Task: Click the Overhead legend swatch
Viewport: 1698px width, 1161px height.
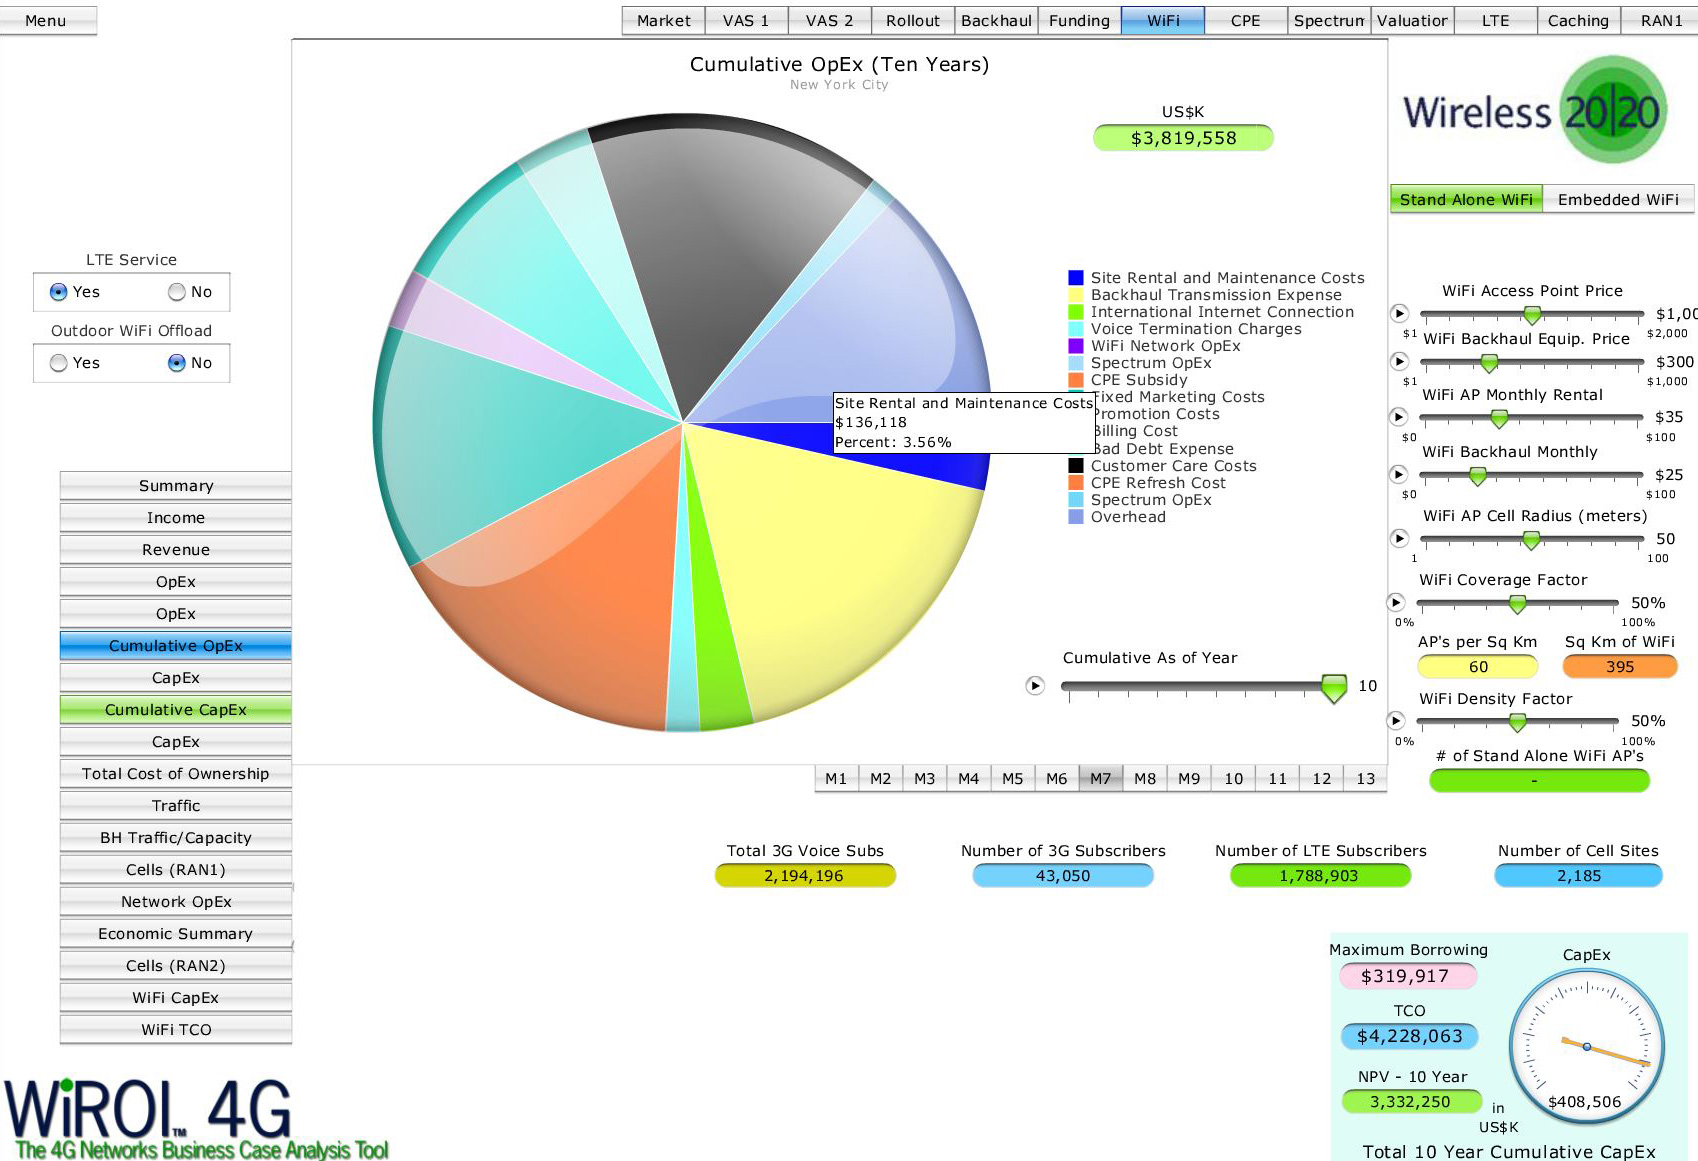Action: pyautogui.click(x=1076, y=516)
